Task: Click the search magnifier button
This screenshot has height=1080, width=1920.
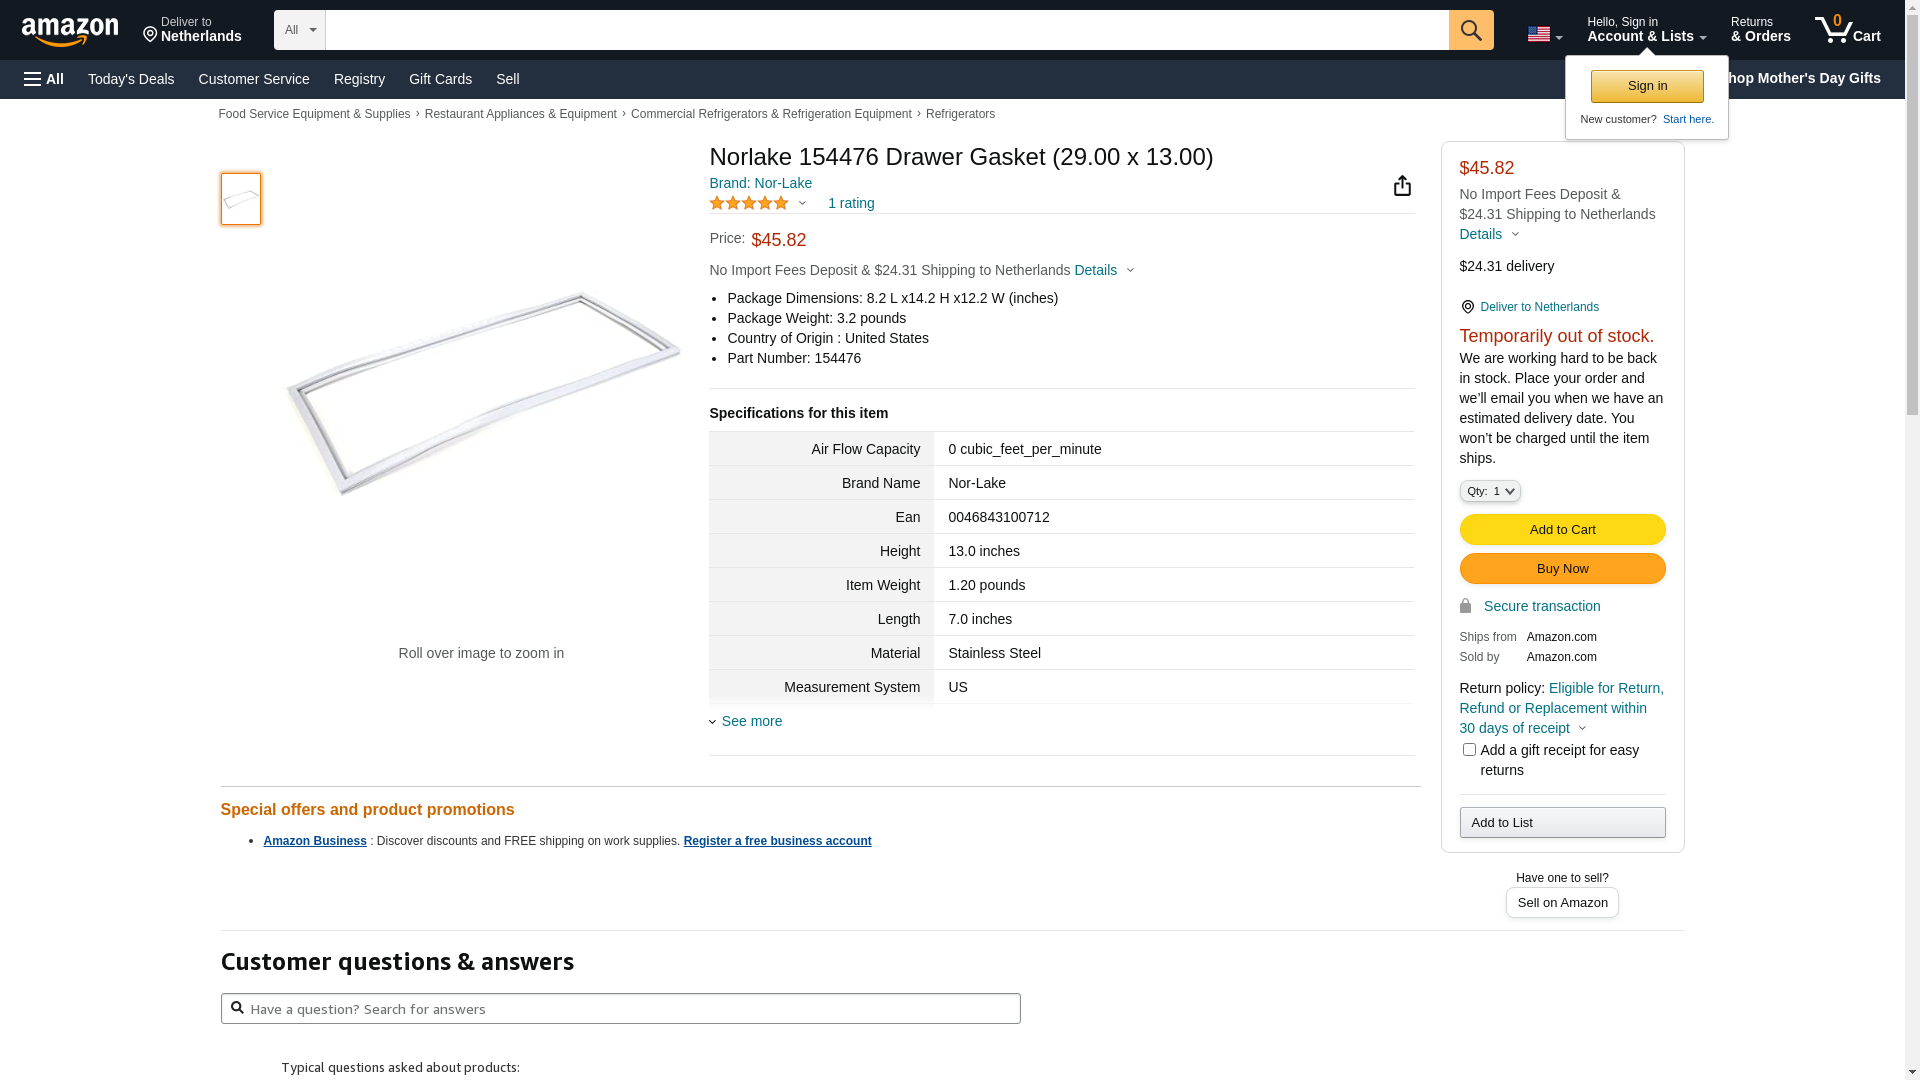Action: (x=1471, y=30)
